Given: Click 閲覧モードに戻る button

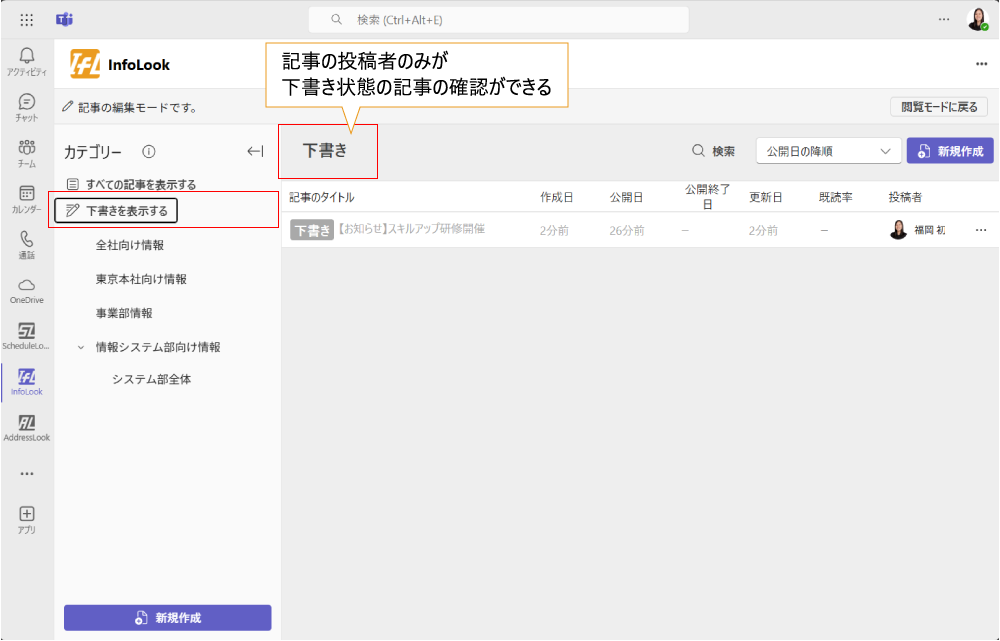Looking at the screenshot, I should (x=939, y=107).
